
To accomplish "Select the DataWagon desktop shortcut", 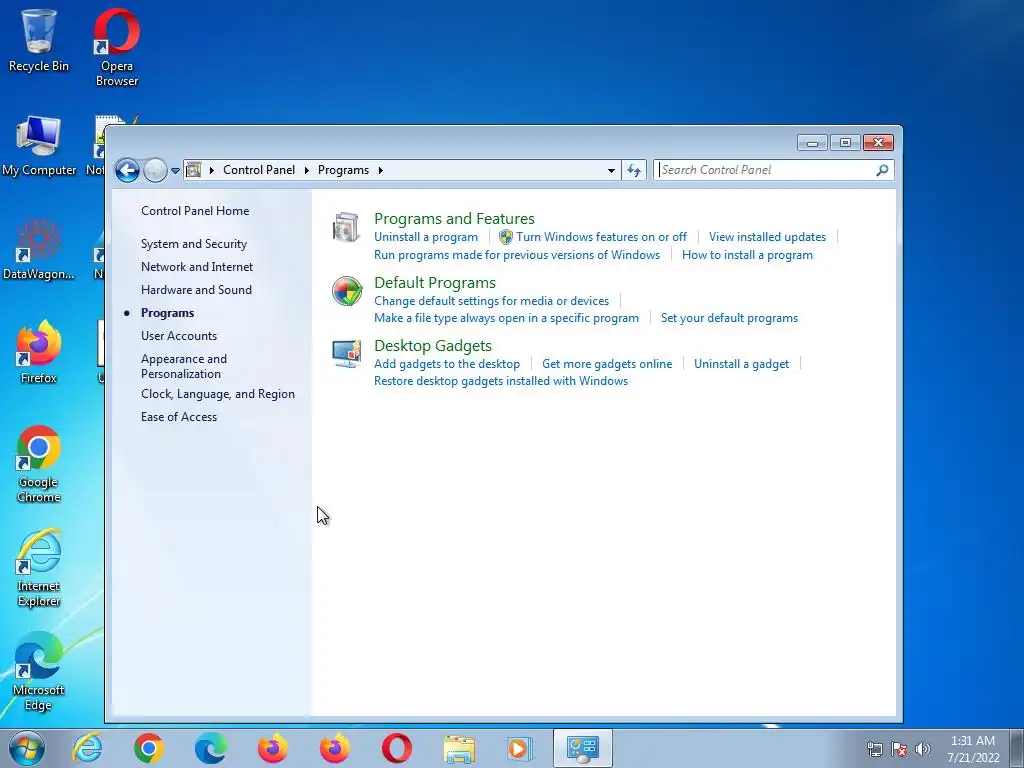I will (x=39, y=249).
